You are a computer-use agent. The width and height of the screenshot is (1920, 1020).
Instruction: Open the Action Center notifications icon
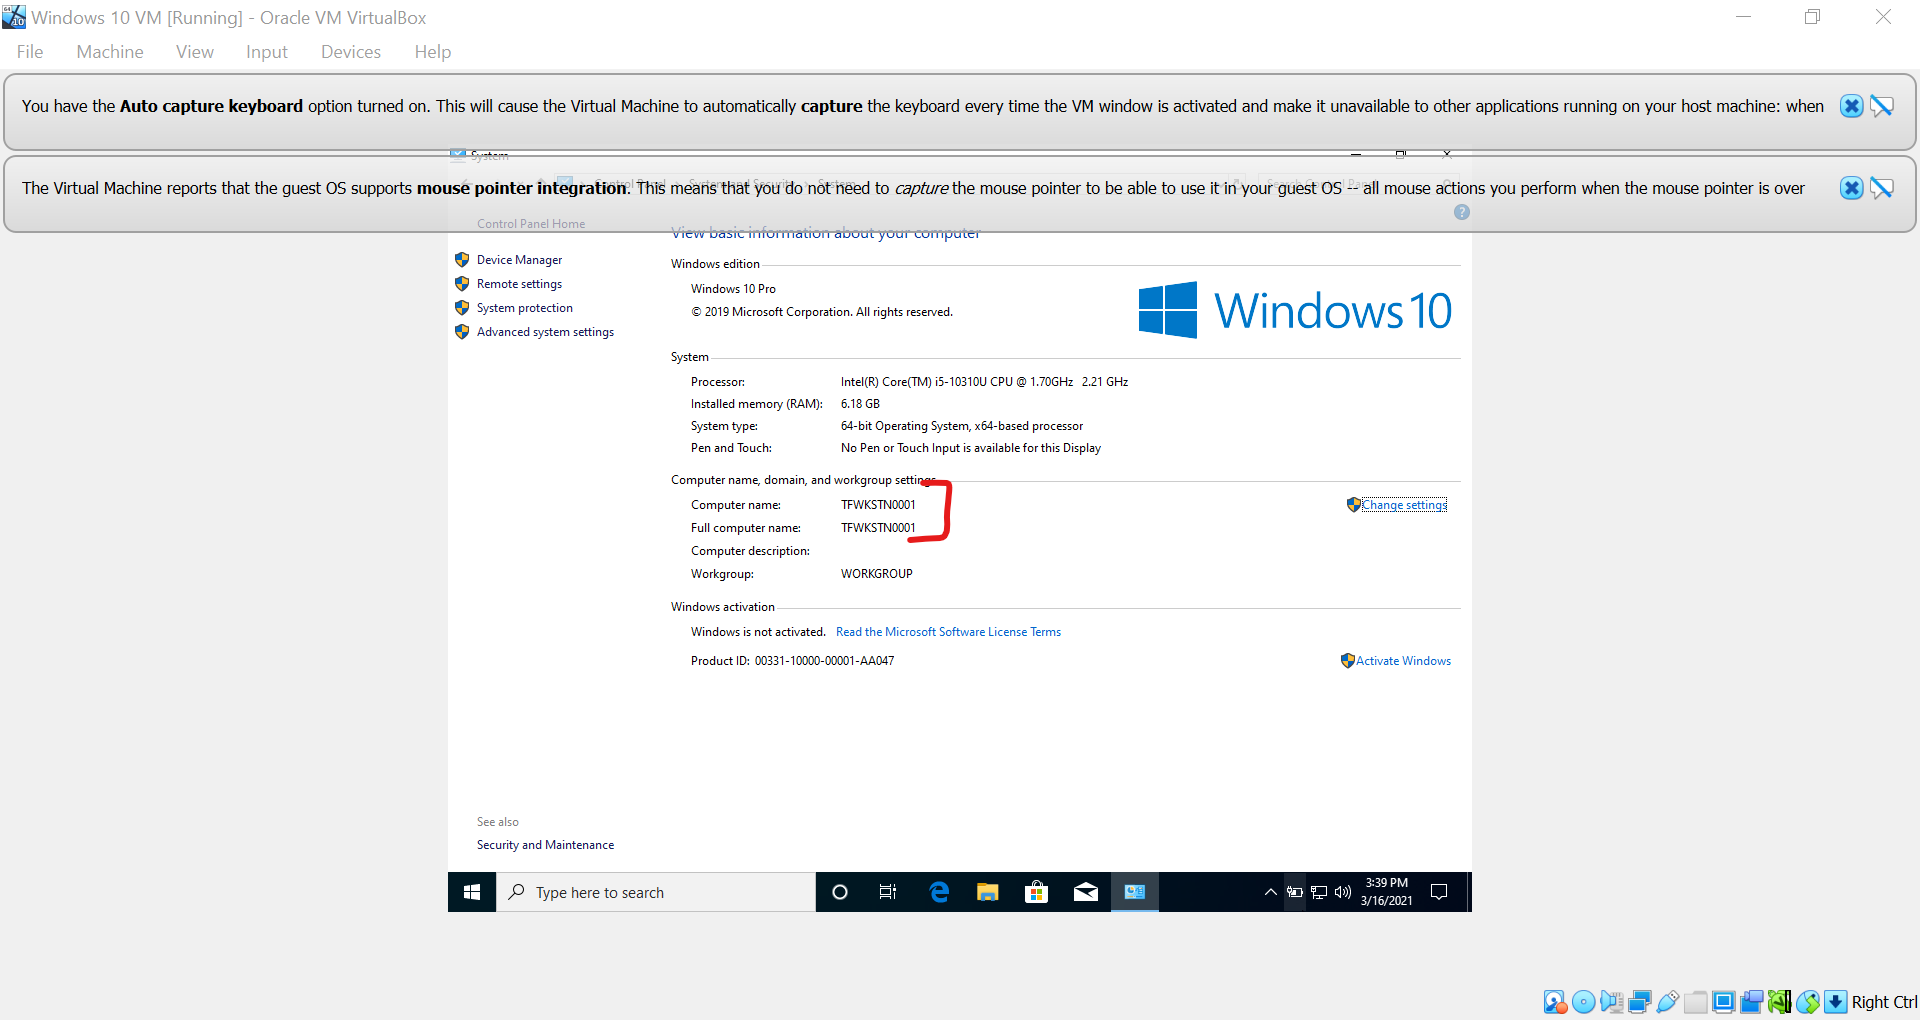(x=1439, y=892)
